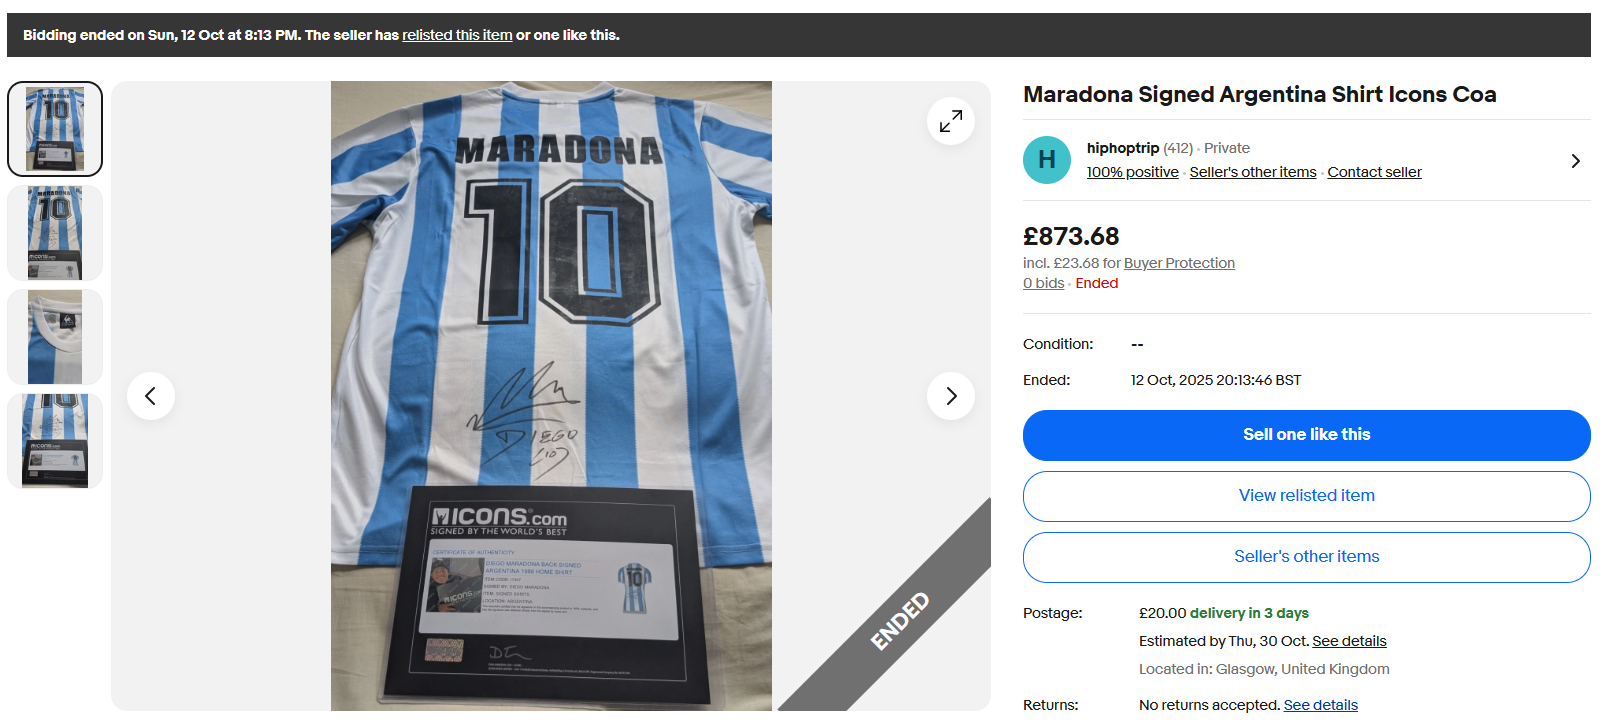
Task: Select the first shirt back thumbnail
Action: point(55,129)
